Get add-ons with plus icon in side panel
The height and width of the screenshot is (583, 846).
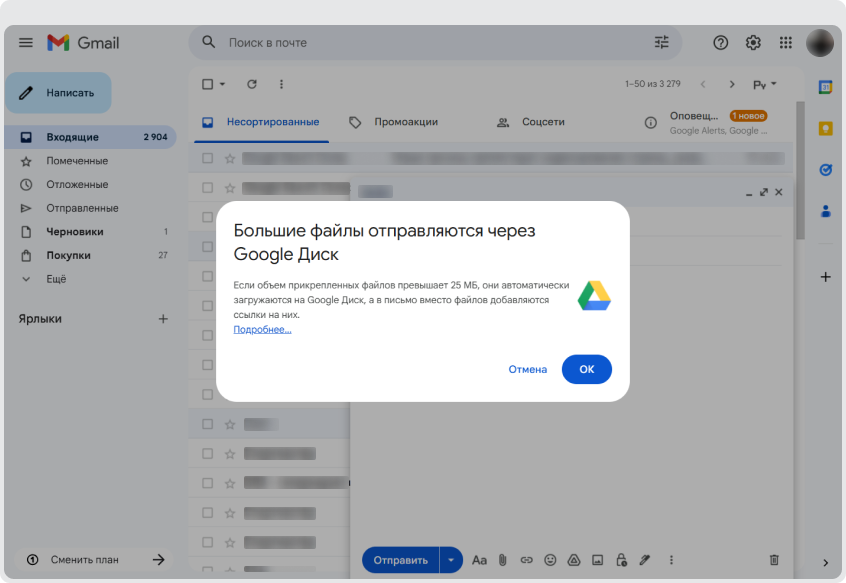tap(825, 277)
